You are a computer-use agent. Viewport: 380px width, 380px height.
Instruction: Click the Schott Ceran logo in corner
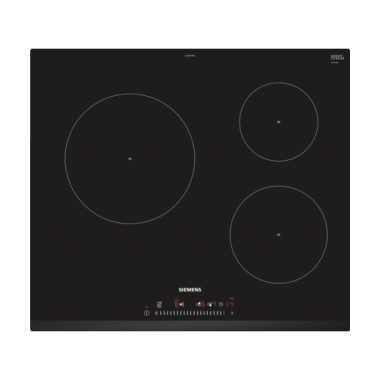point(337,57)
